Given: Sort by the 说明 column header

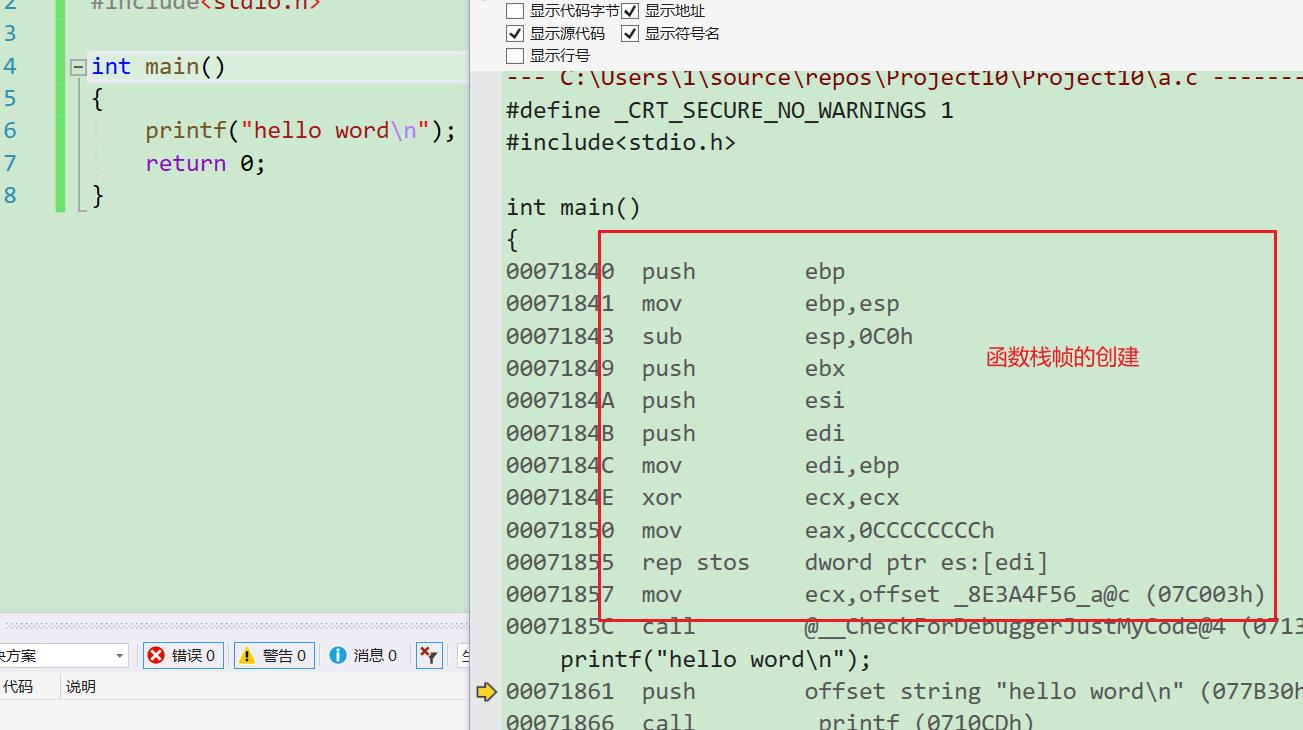Looking at the screenshot, I should (81, 687).
